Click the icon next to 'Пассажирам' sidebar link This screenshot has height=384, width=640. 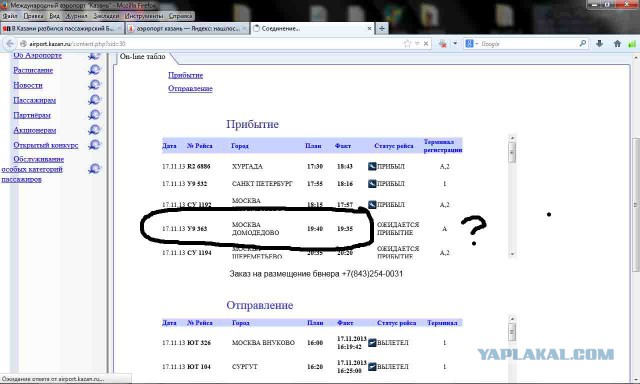coord(94,100)
